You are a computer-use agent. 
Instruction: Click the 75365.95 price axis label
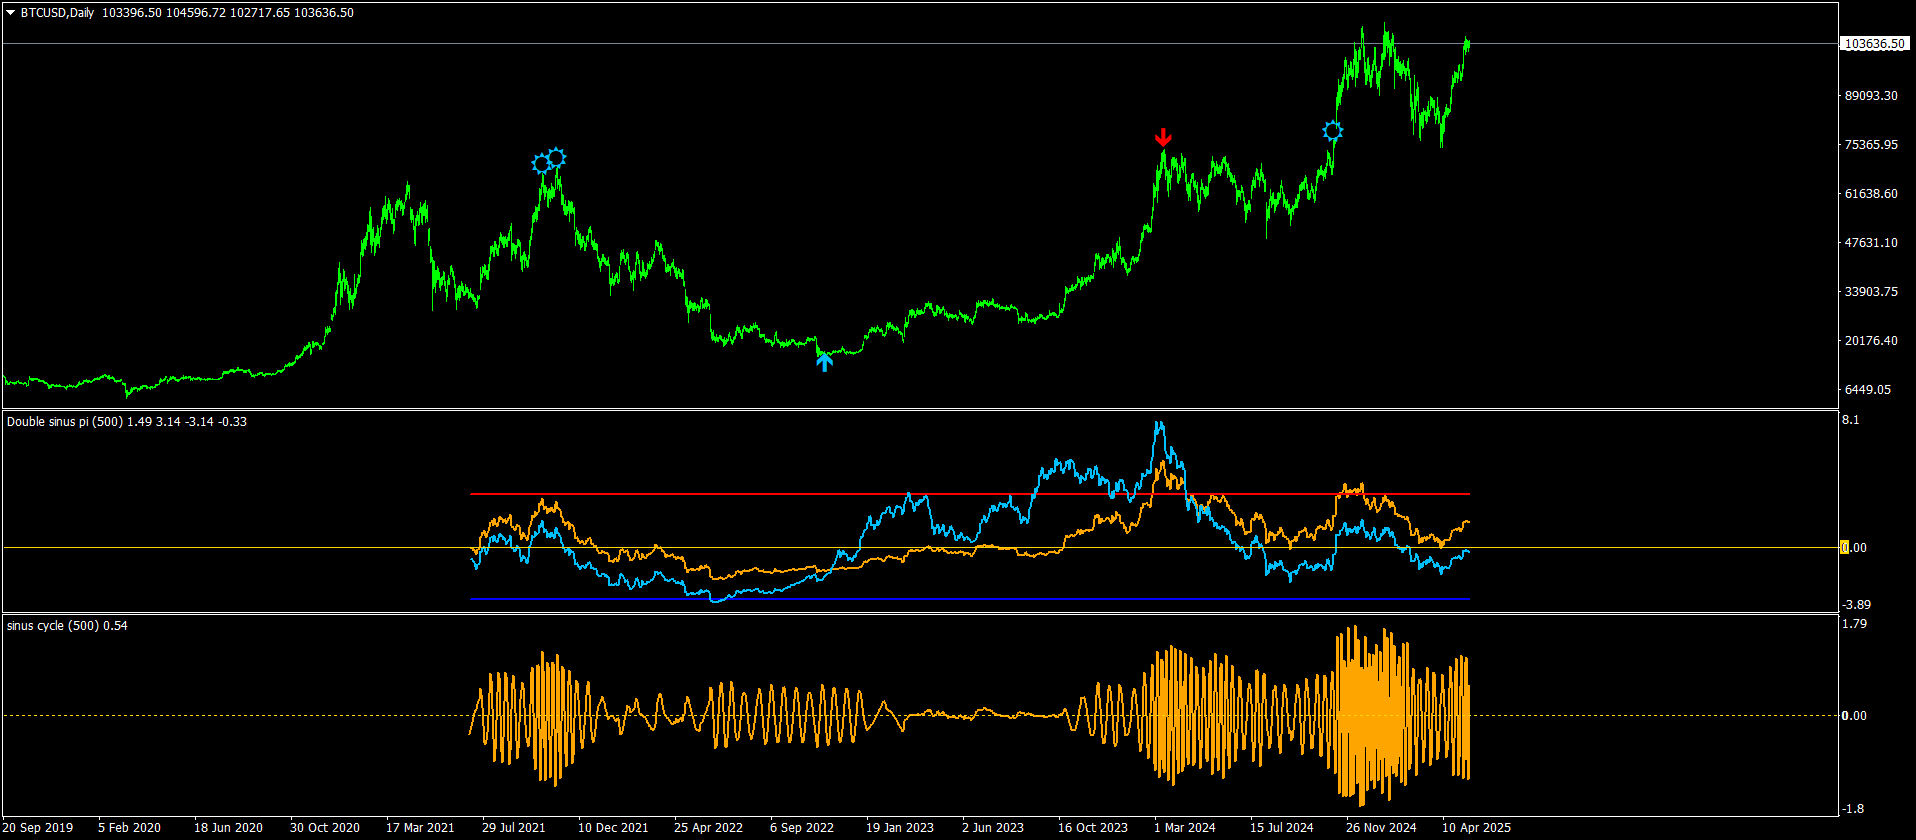[1871, 145]
